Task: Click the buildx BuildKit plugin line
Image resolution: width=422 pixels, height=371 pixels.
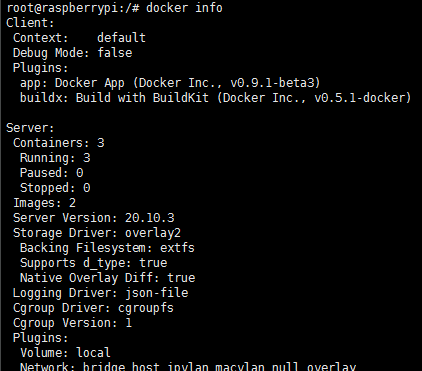Action: [215, 98]
